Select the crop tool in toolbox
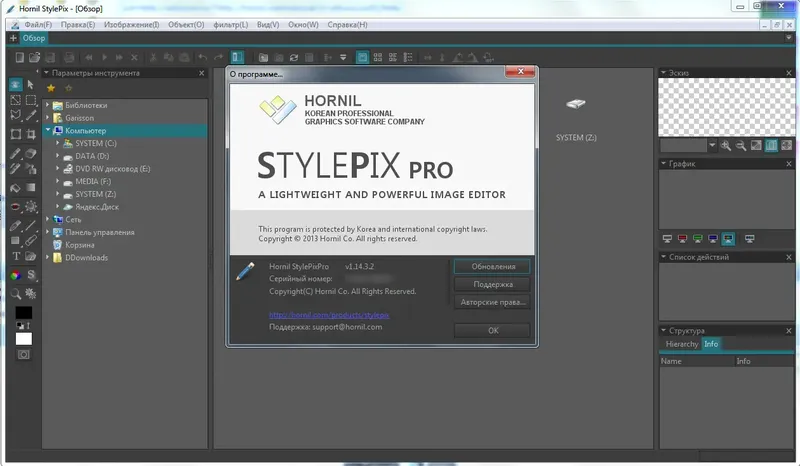 (31, 134)
